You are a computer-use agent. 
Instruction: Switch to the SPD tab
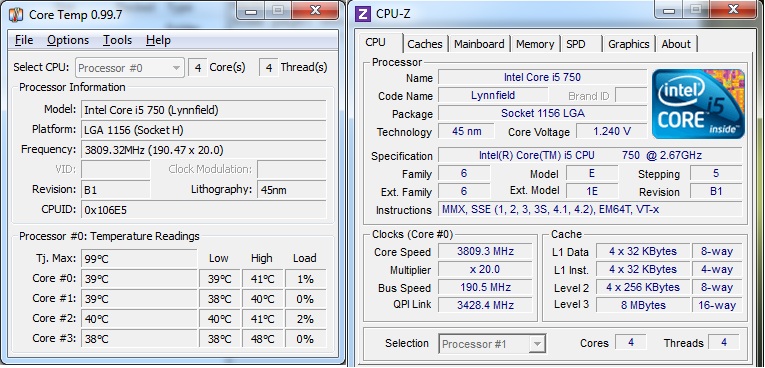point(576,44)
